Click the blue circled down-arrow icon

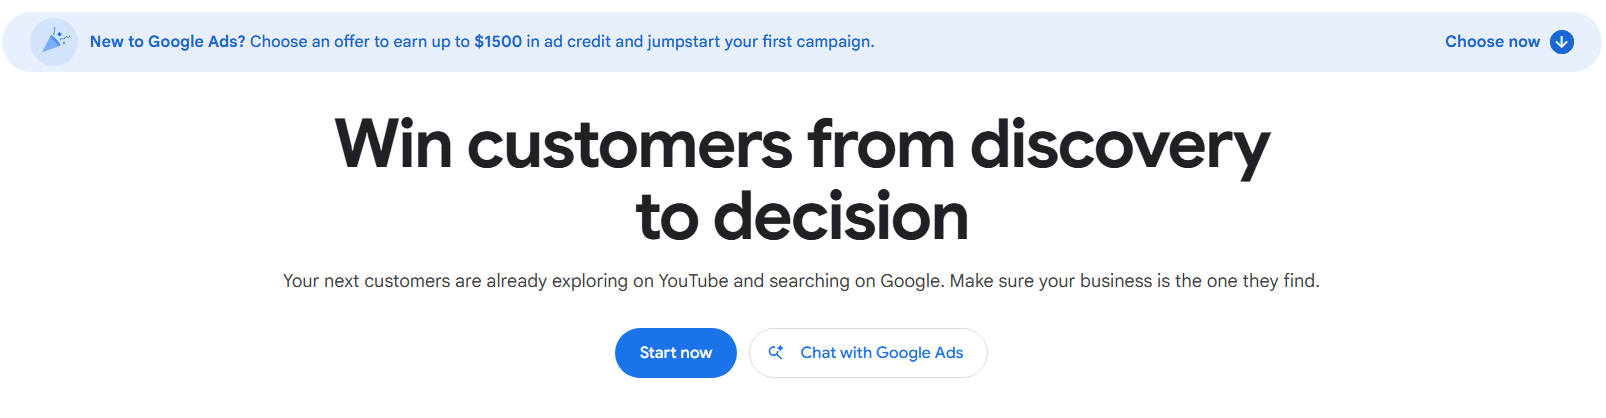(x=1561, y=42)
